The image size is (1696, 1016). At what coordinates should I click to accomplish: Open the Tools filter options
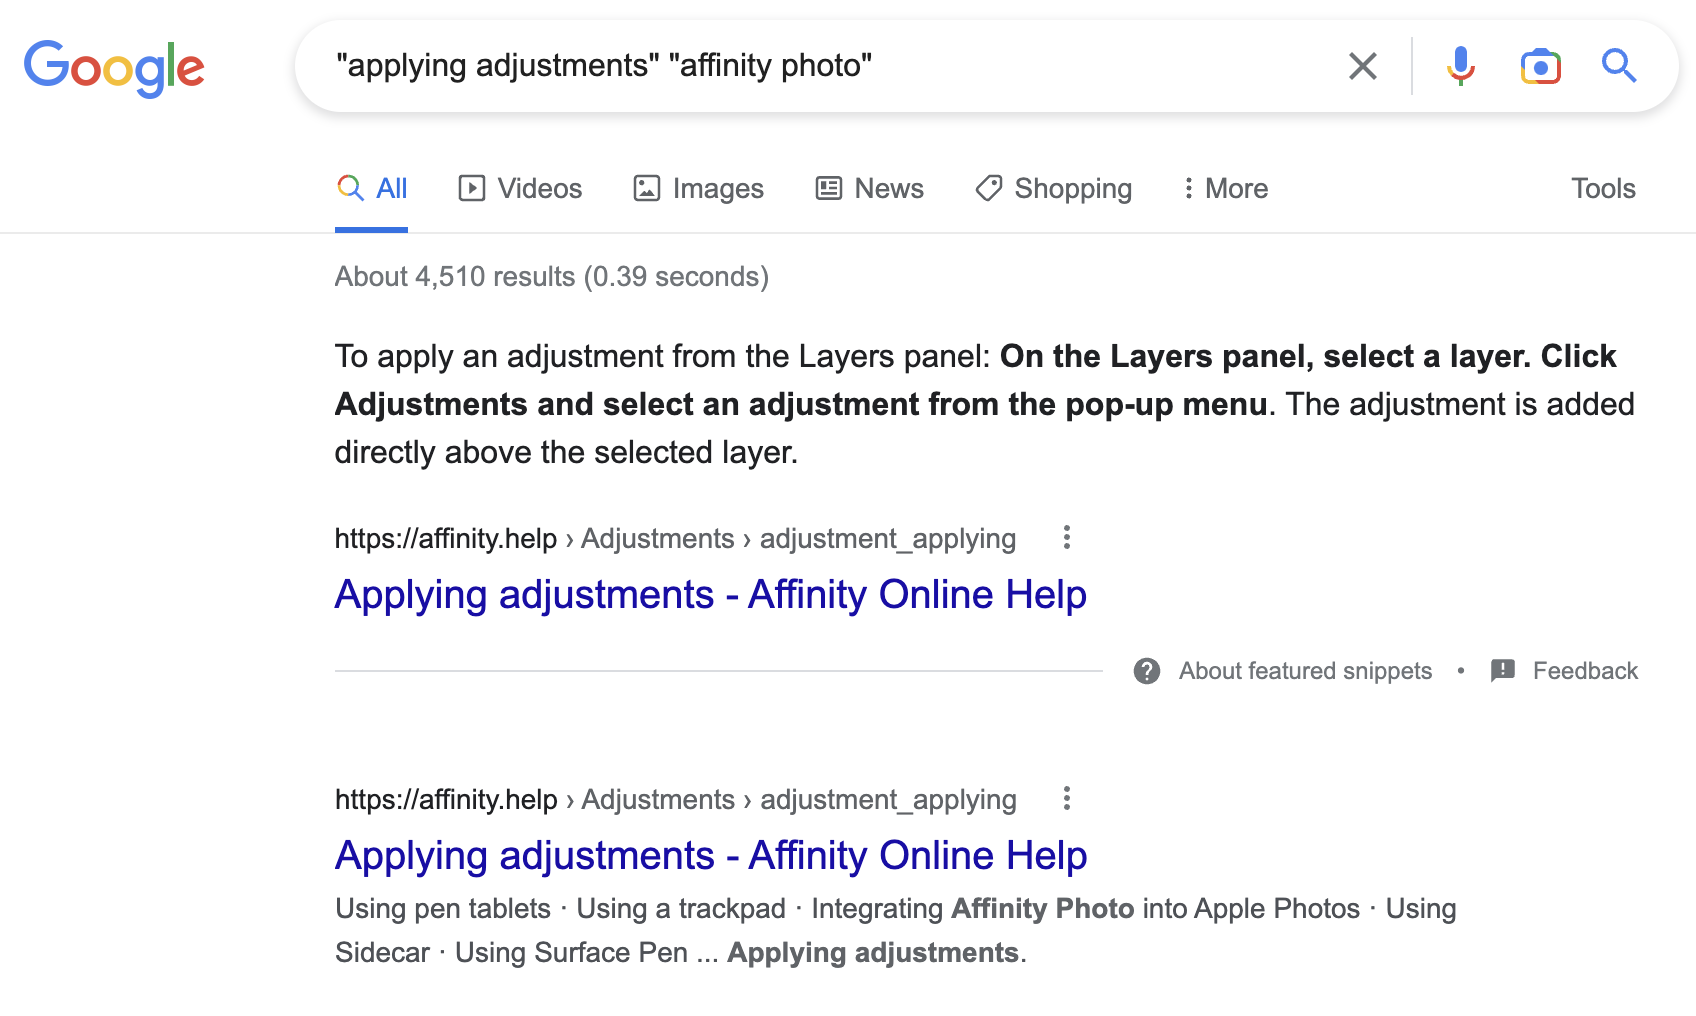(x=1603, y=189)
